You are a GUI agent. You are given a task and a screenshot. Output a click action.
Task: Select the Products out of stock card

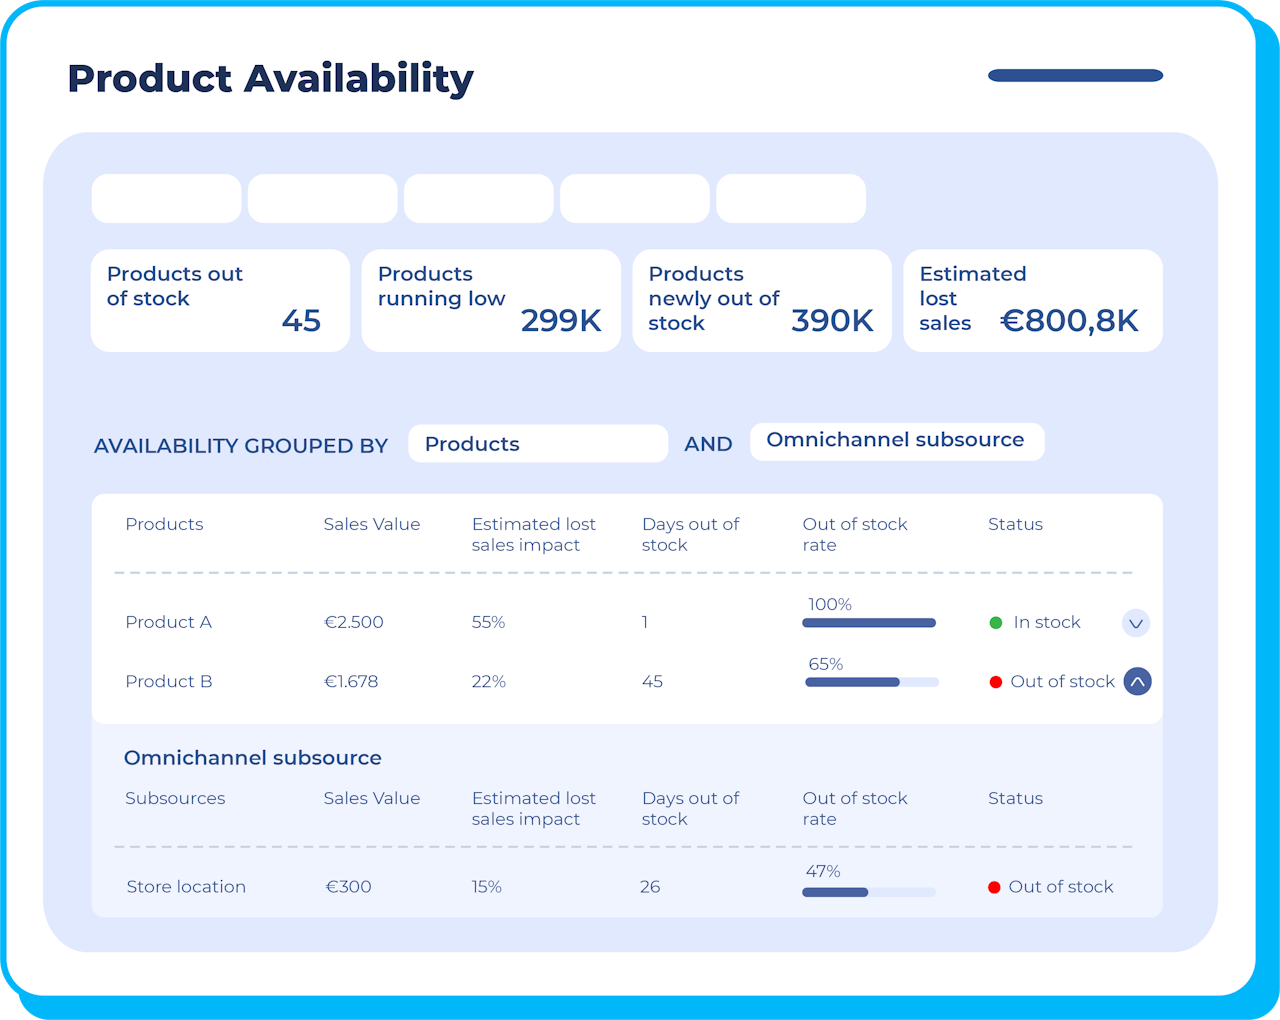pyautogui.click(x=220, y=300)
